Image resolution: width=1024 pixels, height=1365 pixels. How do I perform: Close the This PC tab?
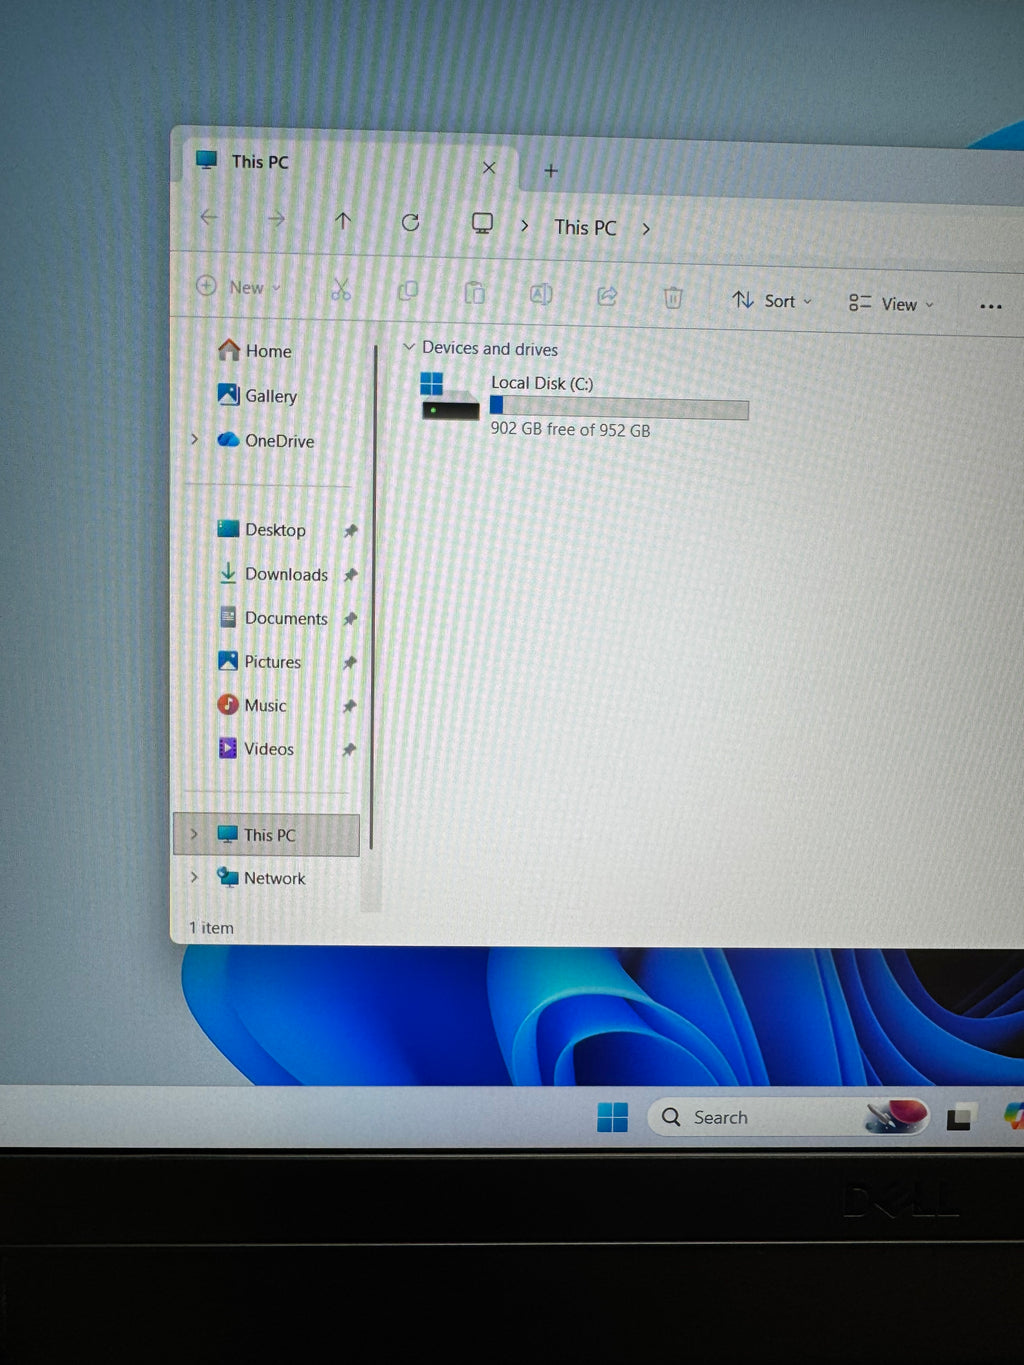click(x=489, y=167)
